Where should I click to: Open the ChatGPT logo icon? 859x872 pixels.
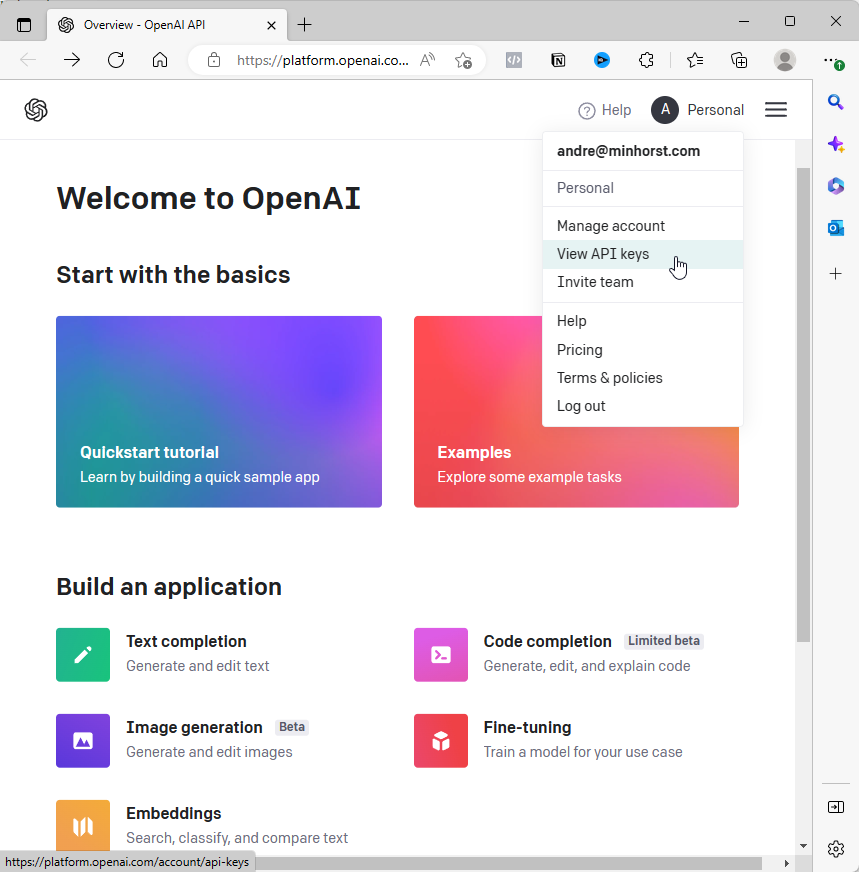(x=36, y=109)
